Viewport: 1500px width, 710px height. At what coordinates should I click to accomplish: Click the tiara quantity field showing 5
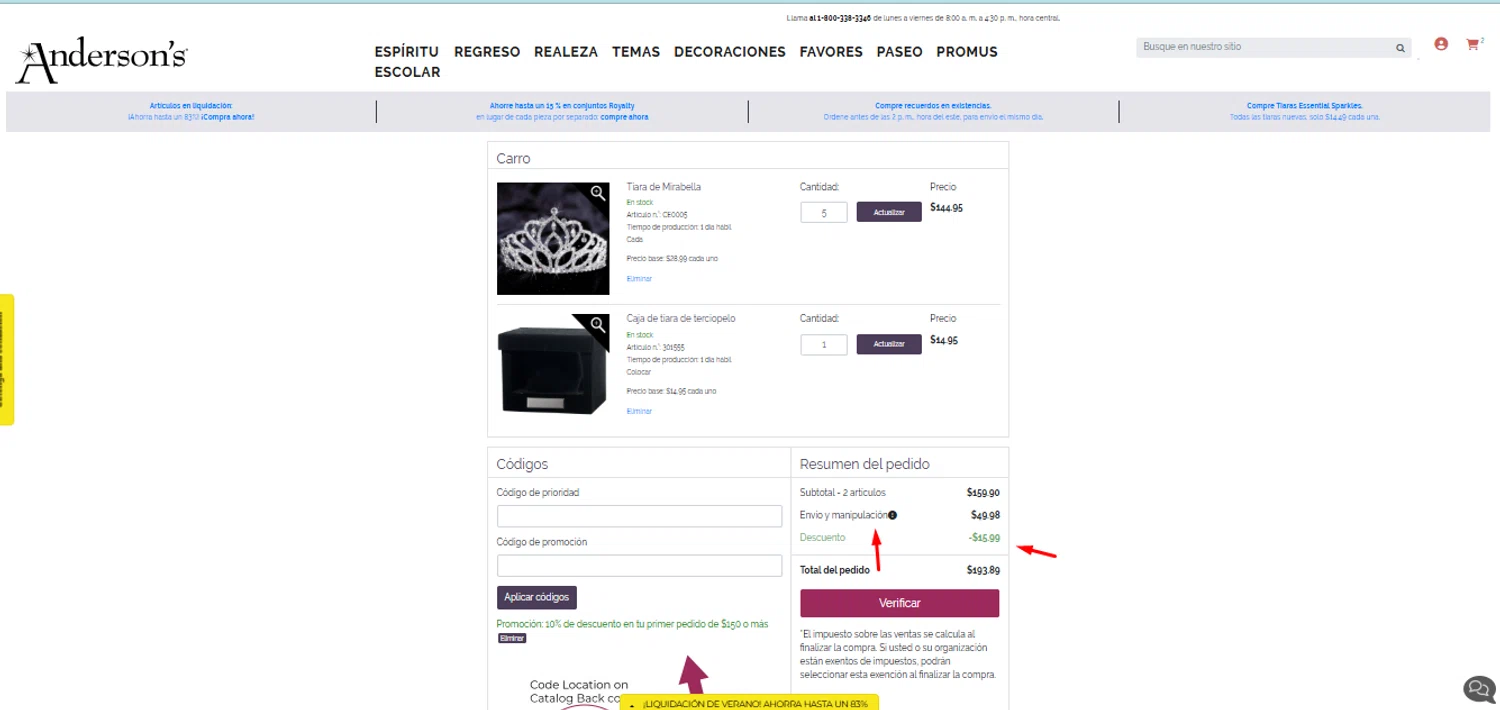click(824, 212)
